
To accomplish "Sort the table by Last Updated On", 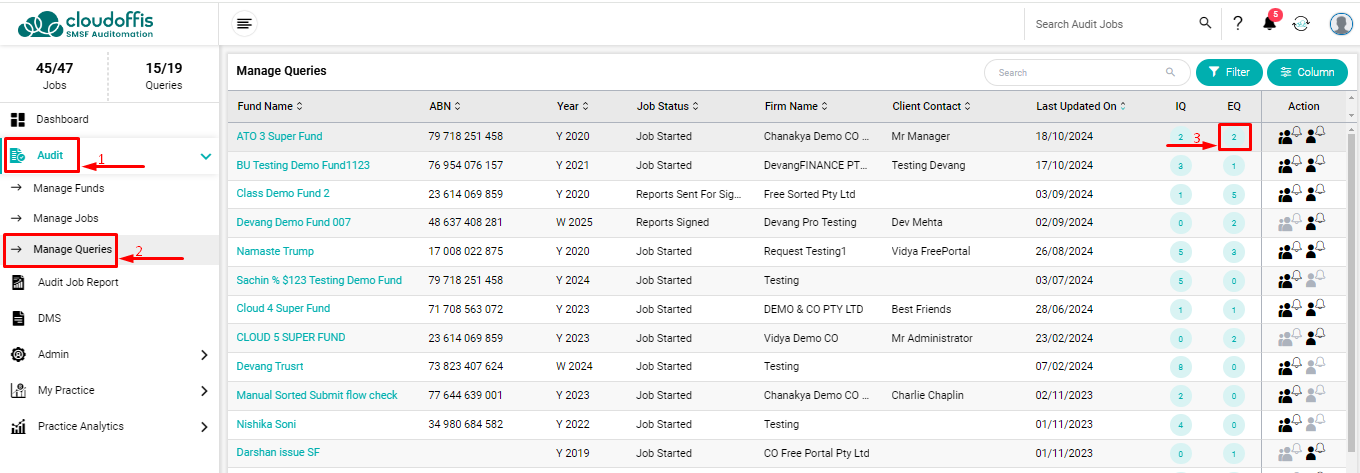I will click(1123, 106).
